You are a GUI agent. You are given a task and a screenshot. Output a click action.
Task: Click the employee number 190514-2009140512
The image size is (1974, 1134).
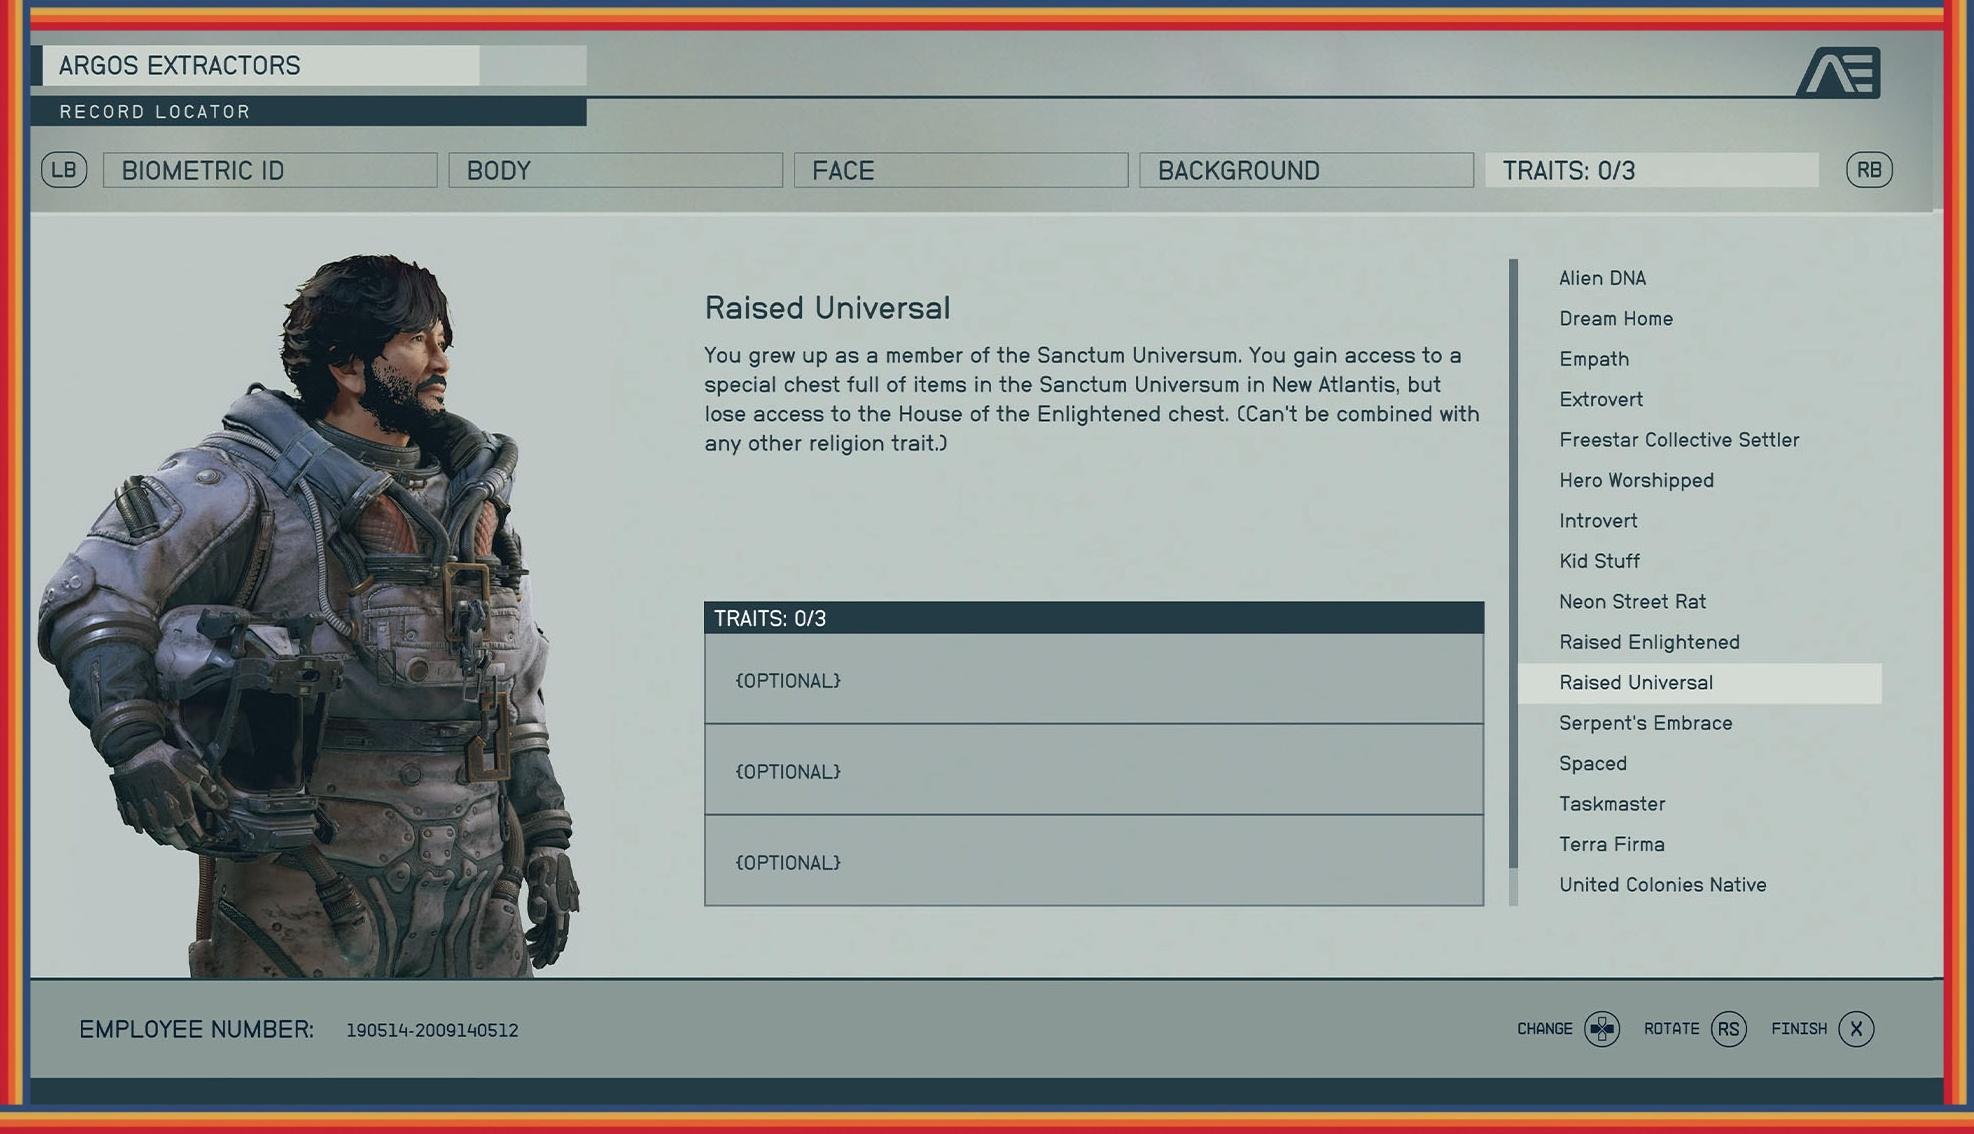click(432, 1030)
